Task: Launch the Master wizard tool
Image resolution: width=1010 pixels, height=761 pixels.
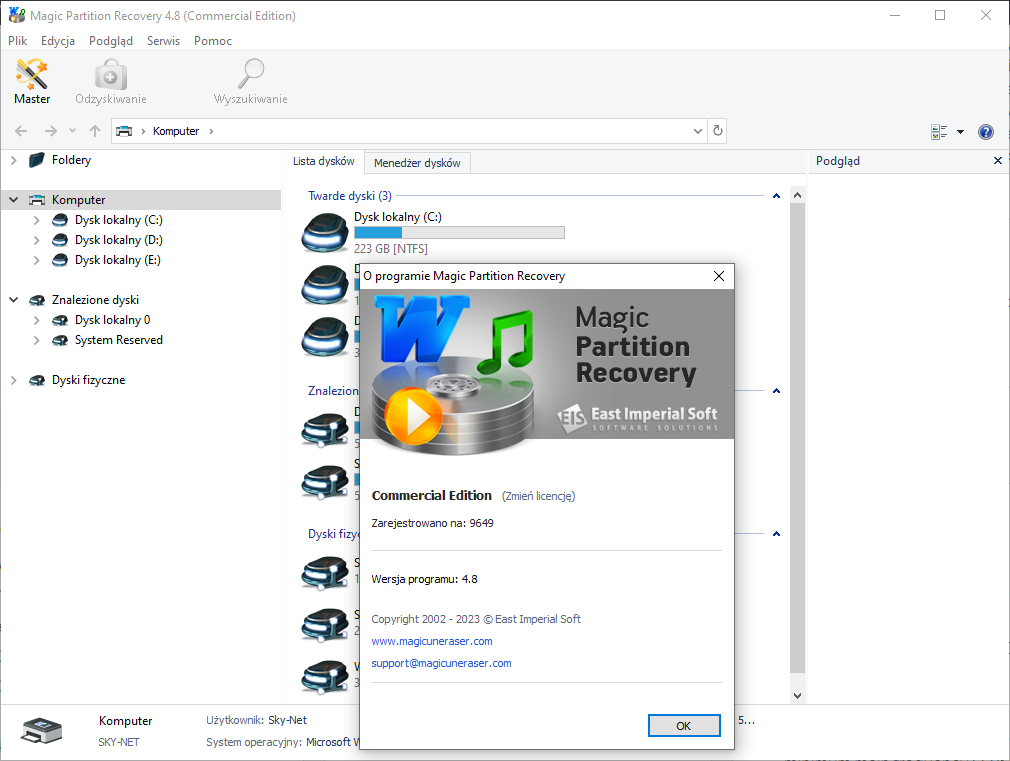Action: (x=32, y=81)
